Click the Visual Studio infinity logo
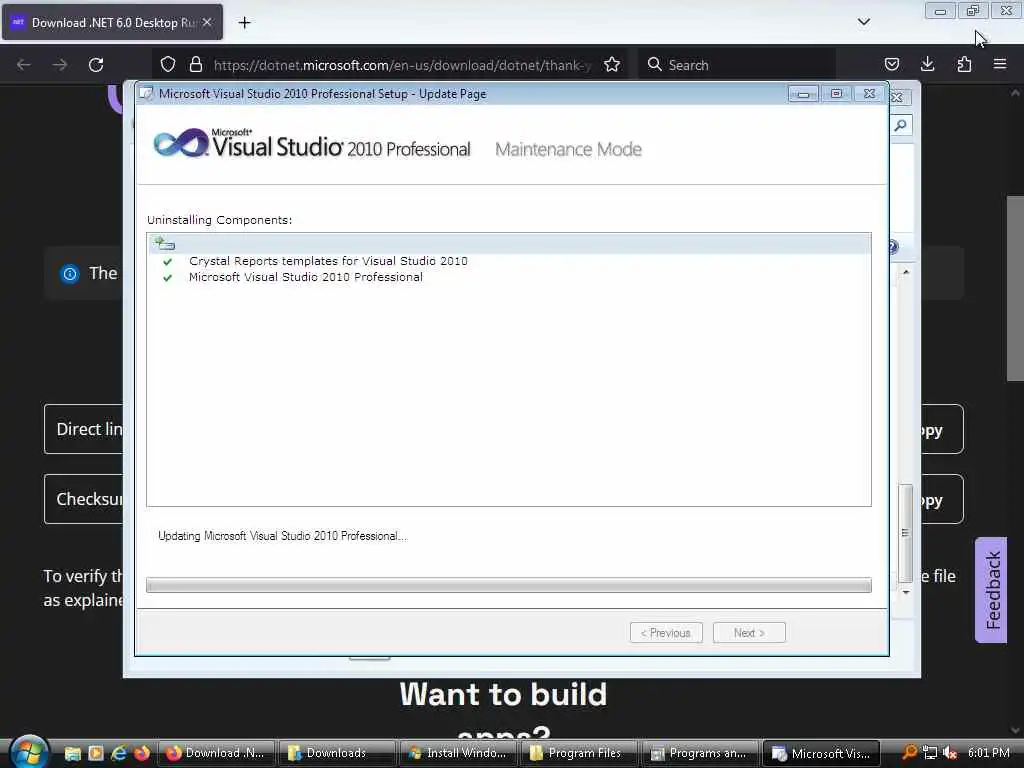Viewport: 1024px width, 768px height. pyautogui.click(x=180, y=143)
